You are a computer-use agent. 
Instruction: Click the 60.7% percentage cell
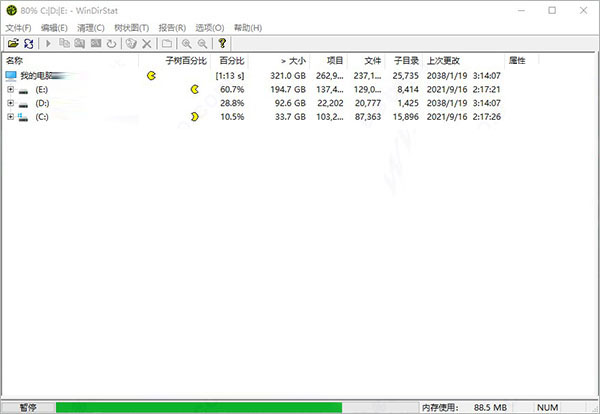tap(232, 90)
